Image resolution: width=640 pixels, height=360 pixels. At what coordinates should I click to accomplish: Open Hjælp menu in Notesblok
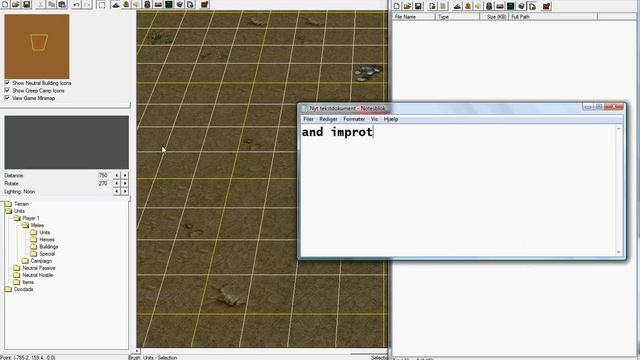[391, 119]
